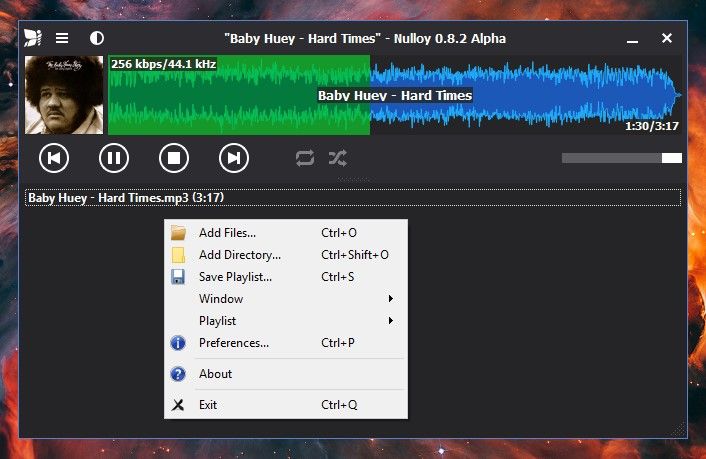
Task: Skip to the previous track
Action: pos(54,157)
